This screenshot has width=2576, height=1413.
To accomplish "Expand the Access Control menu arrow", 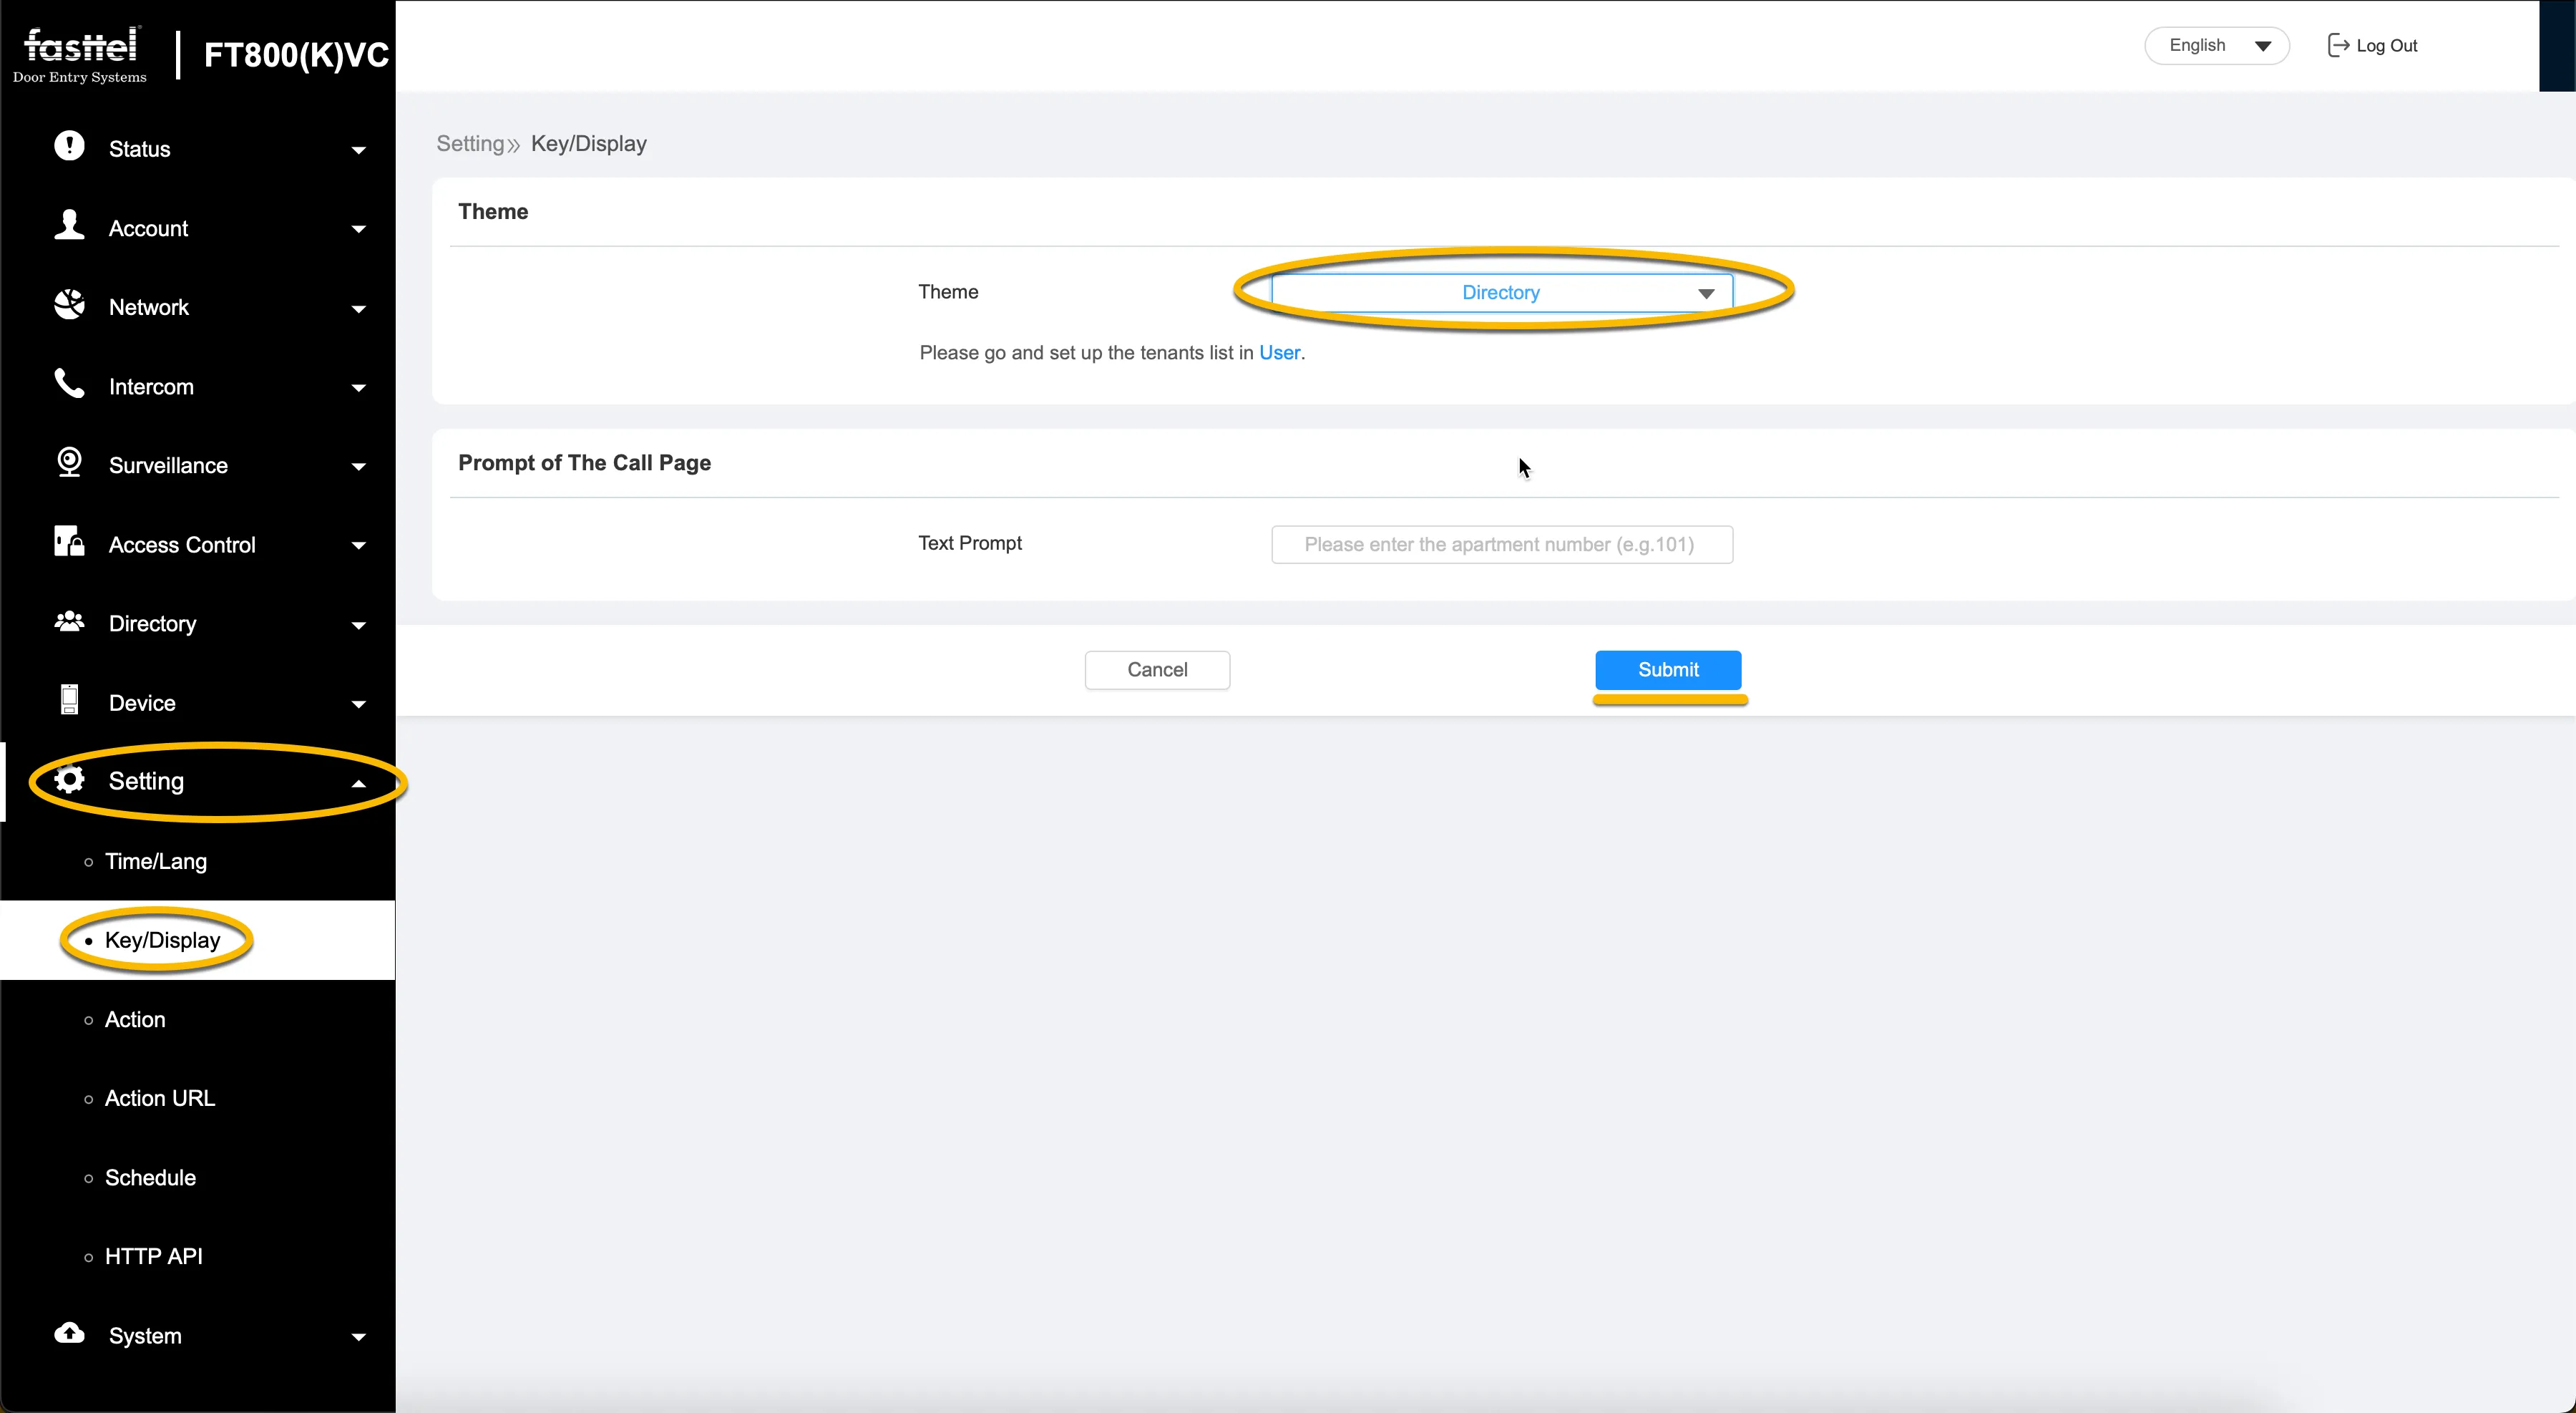I will pos(359,546).
